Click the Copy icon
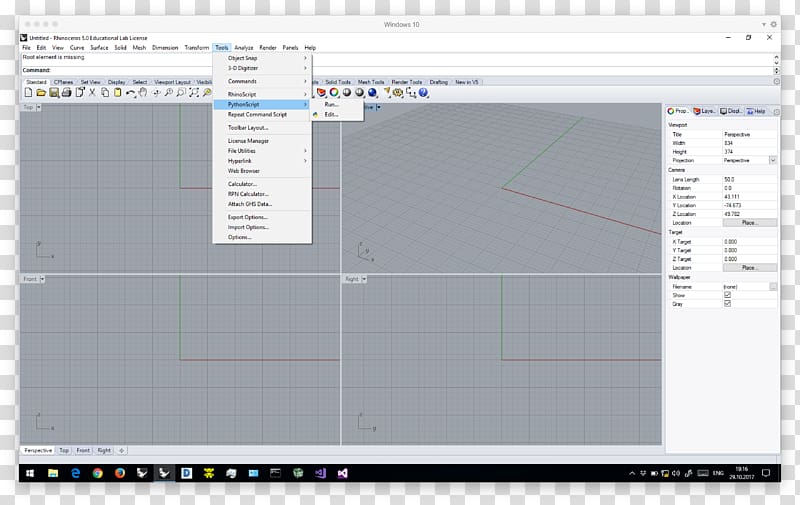 pos(105,92)
